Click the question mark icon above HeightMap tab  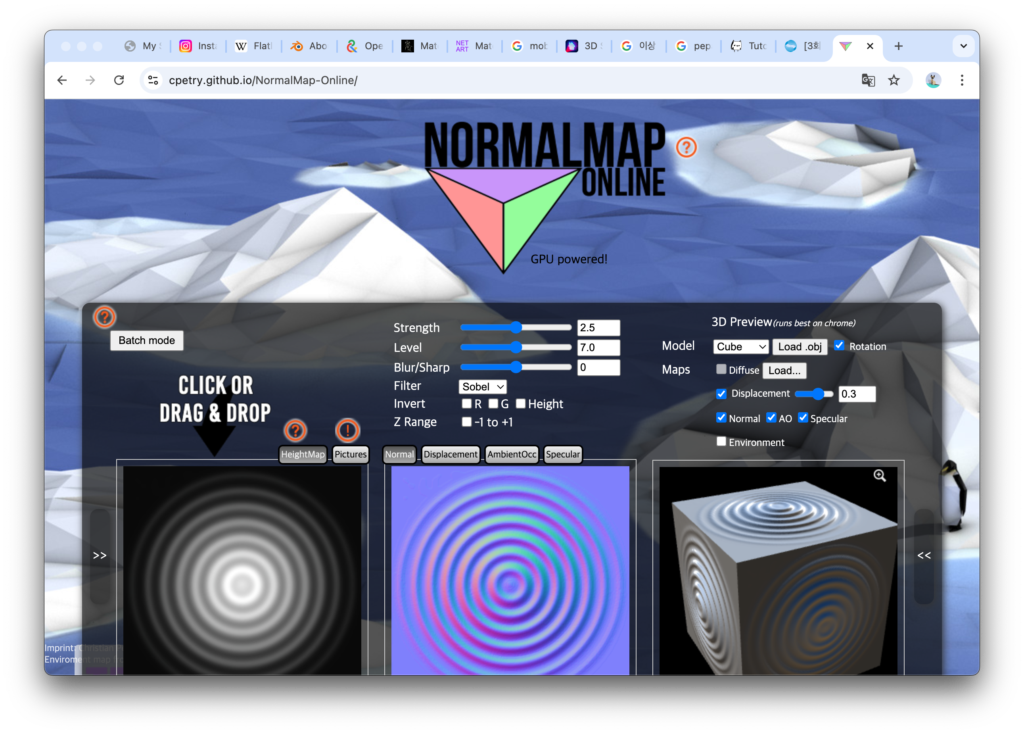coord(295,431)
